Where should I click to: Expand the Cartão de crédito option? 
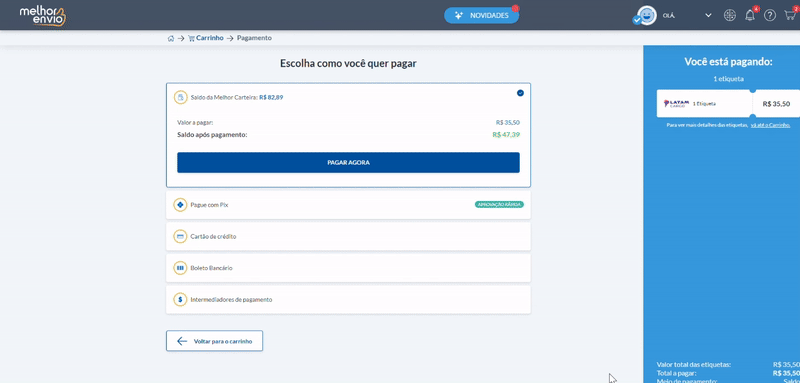348,237
